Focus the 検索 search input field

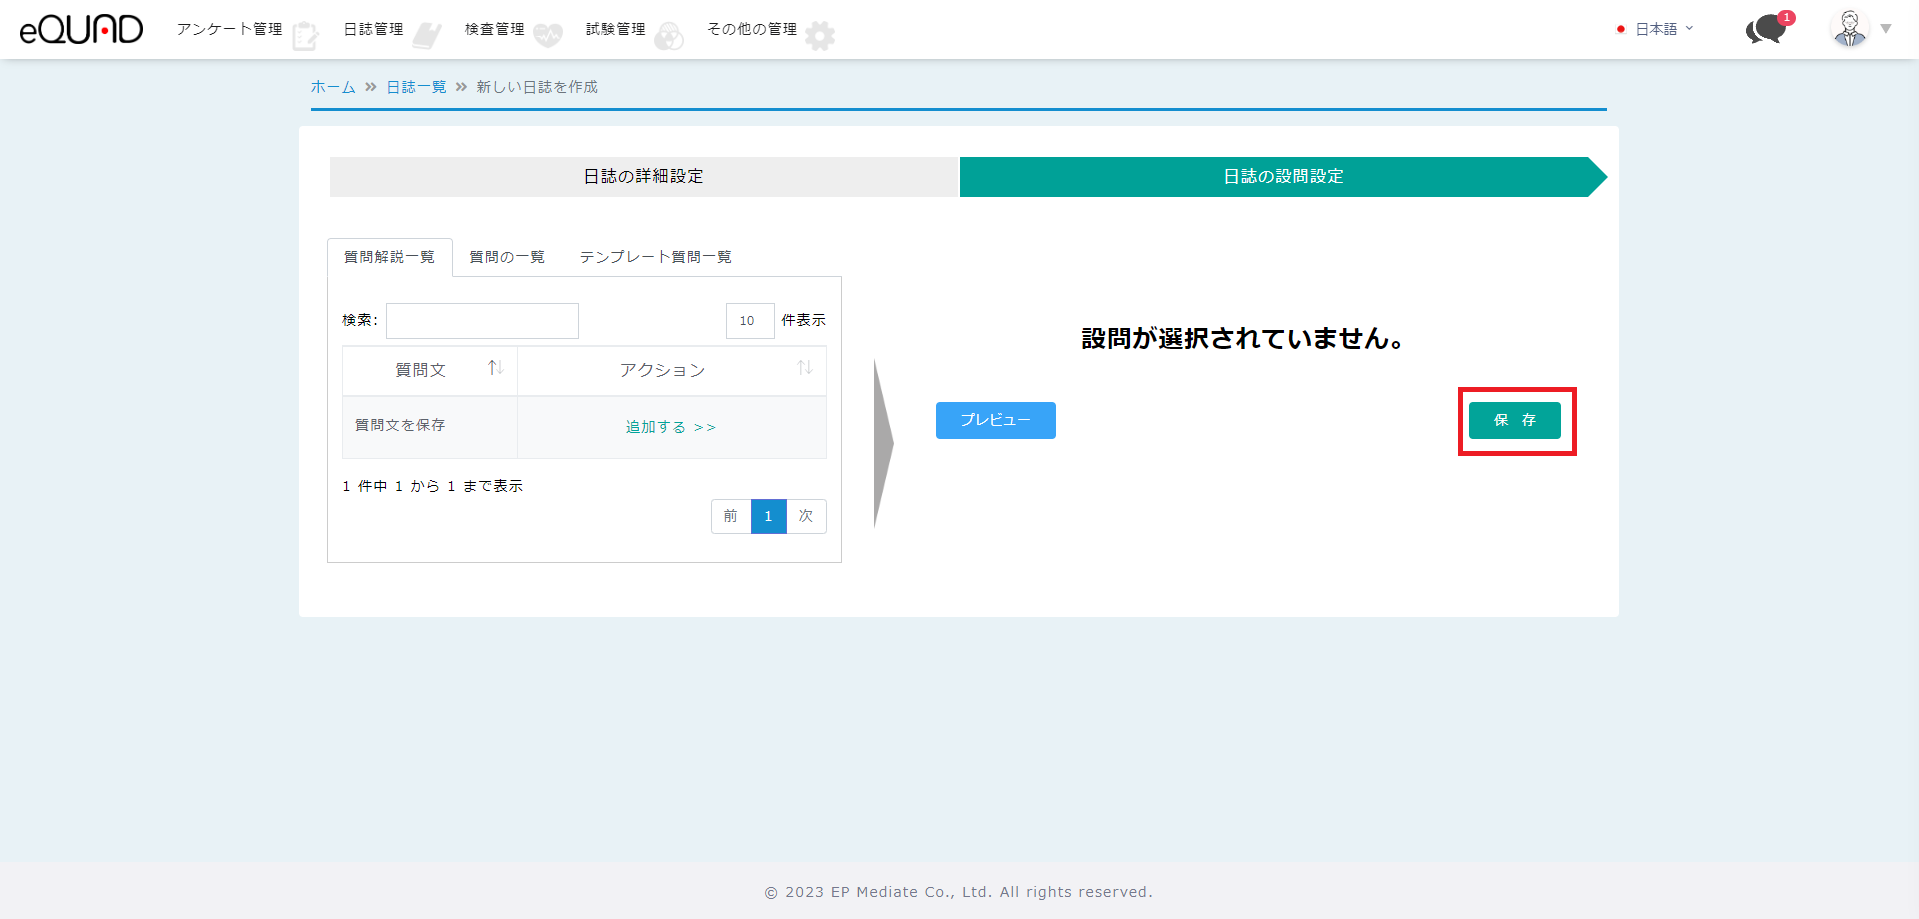pyautogui.click(x=482, y=321)
